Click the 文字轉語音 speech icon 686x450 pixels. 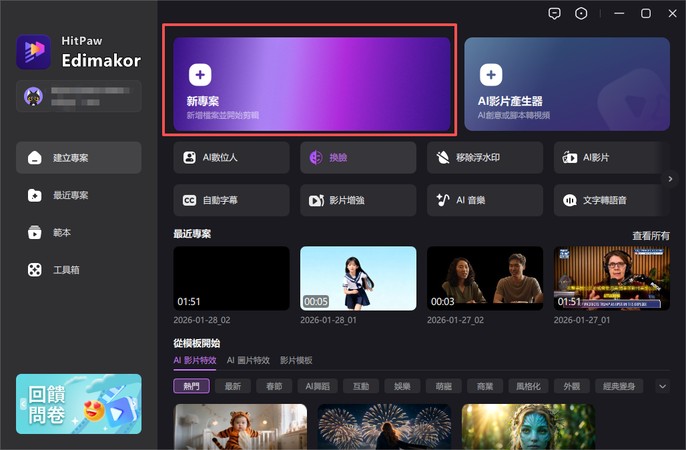[570, 200]
